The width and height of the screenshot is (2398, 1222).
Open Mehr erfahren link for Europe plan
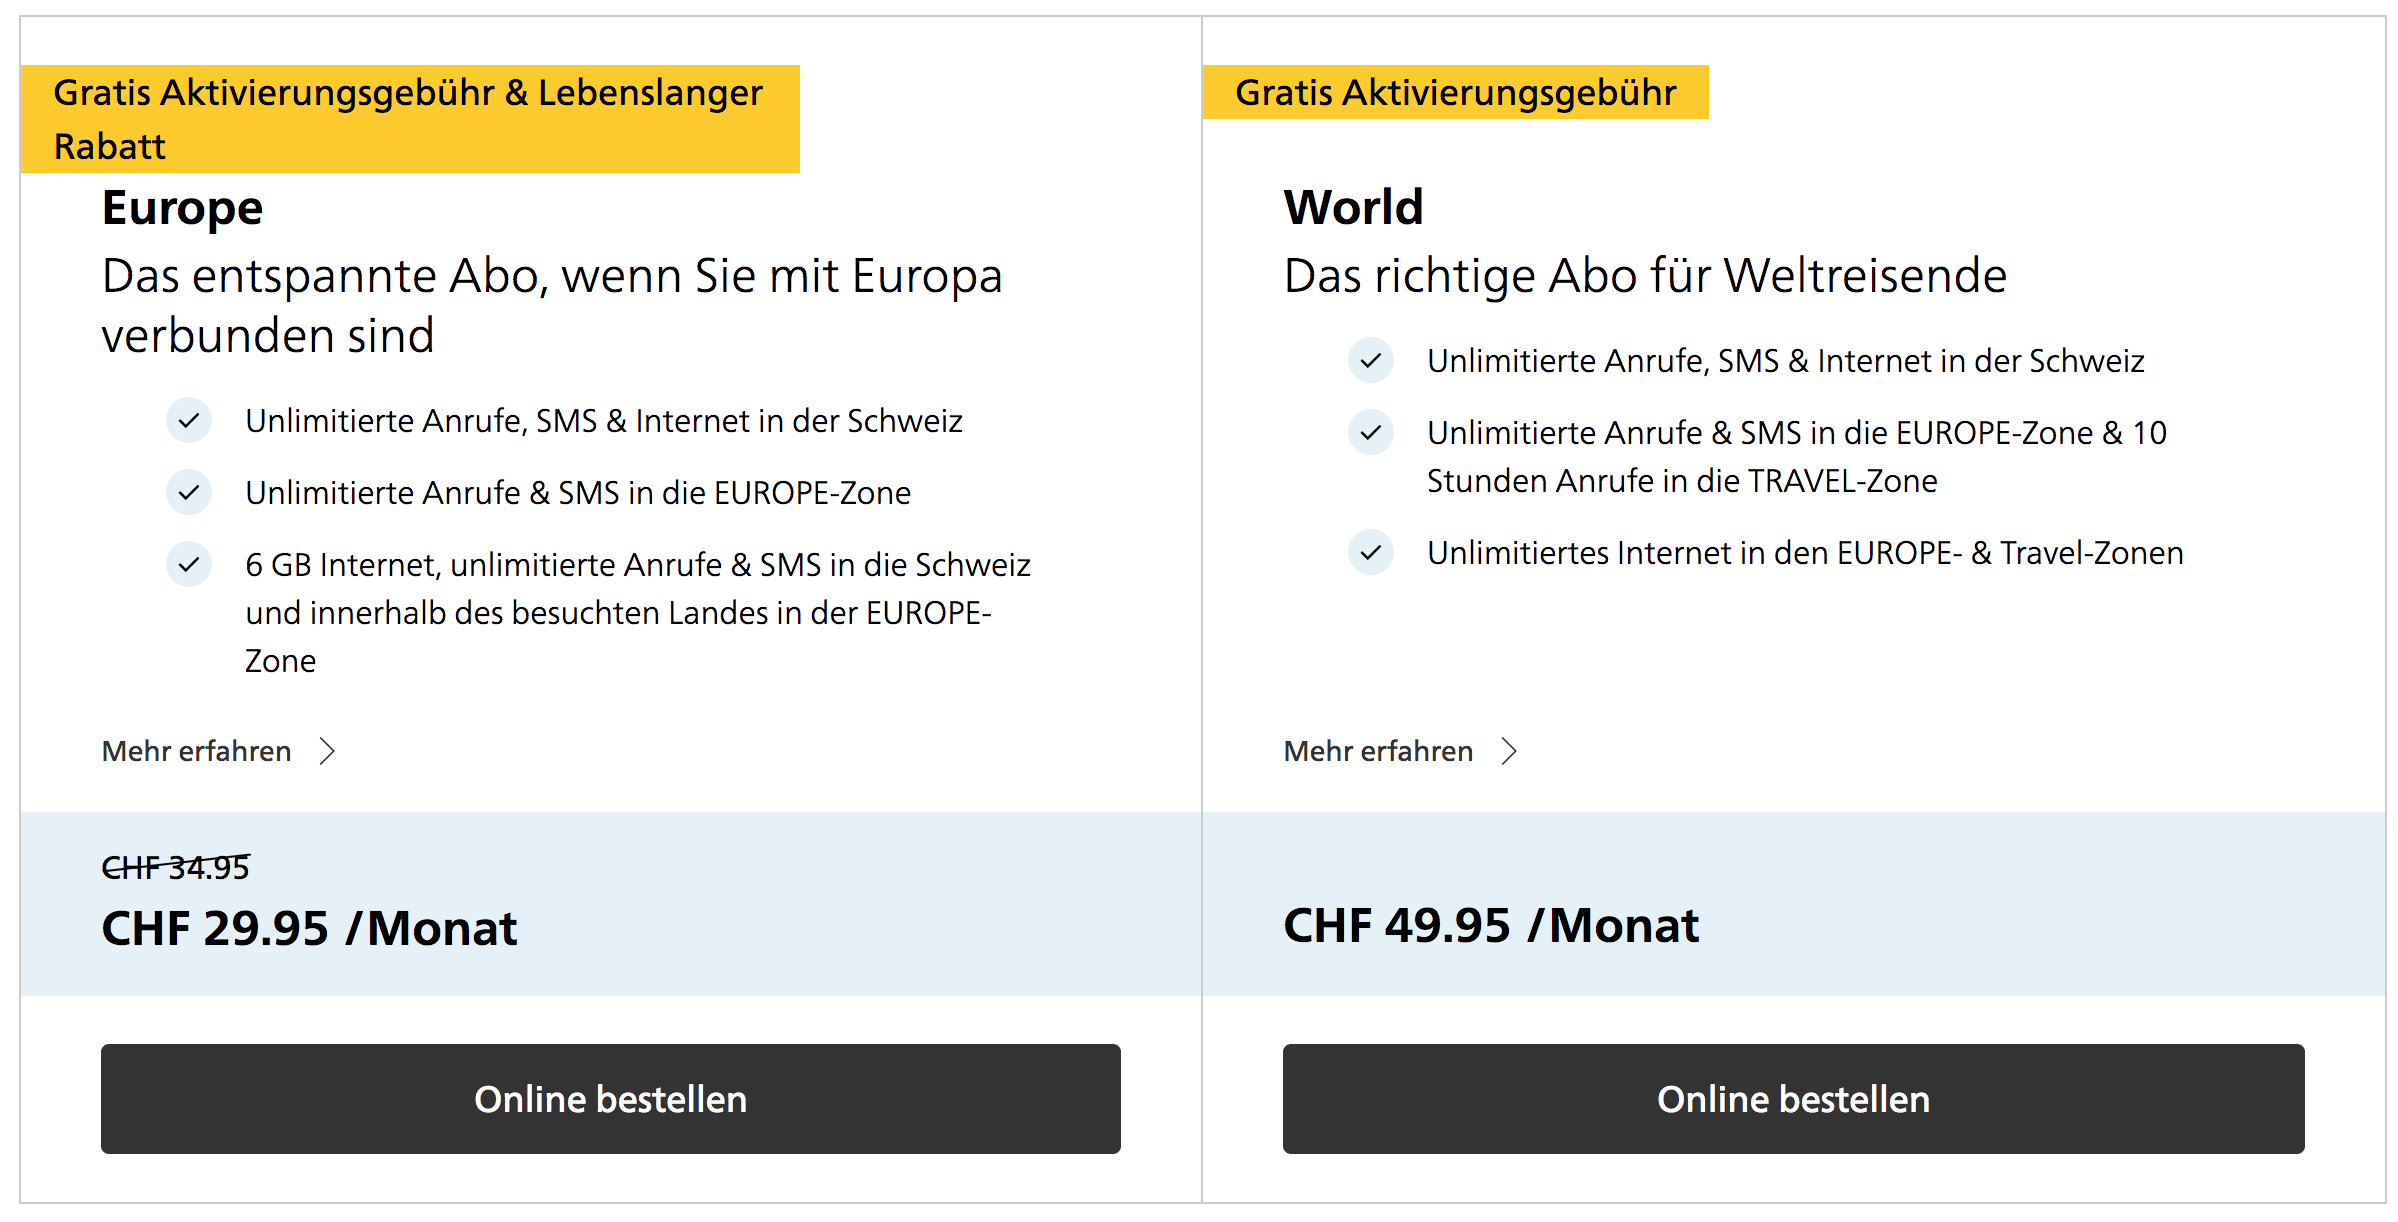click(197, 751)
